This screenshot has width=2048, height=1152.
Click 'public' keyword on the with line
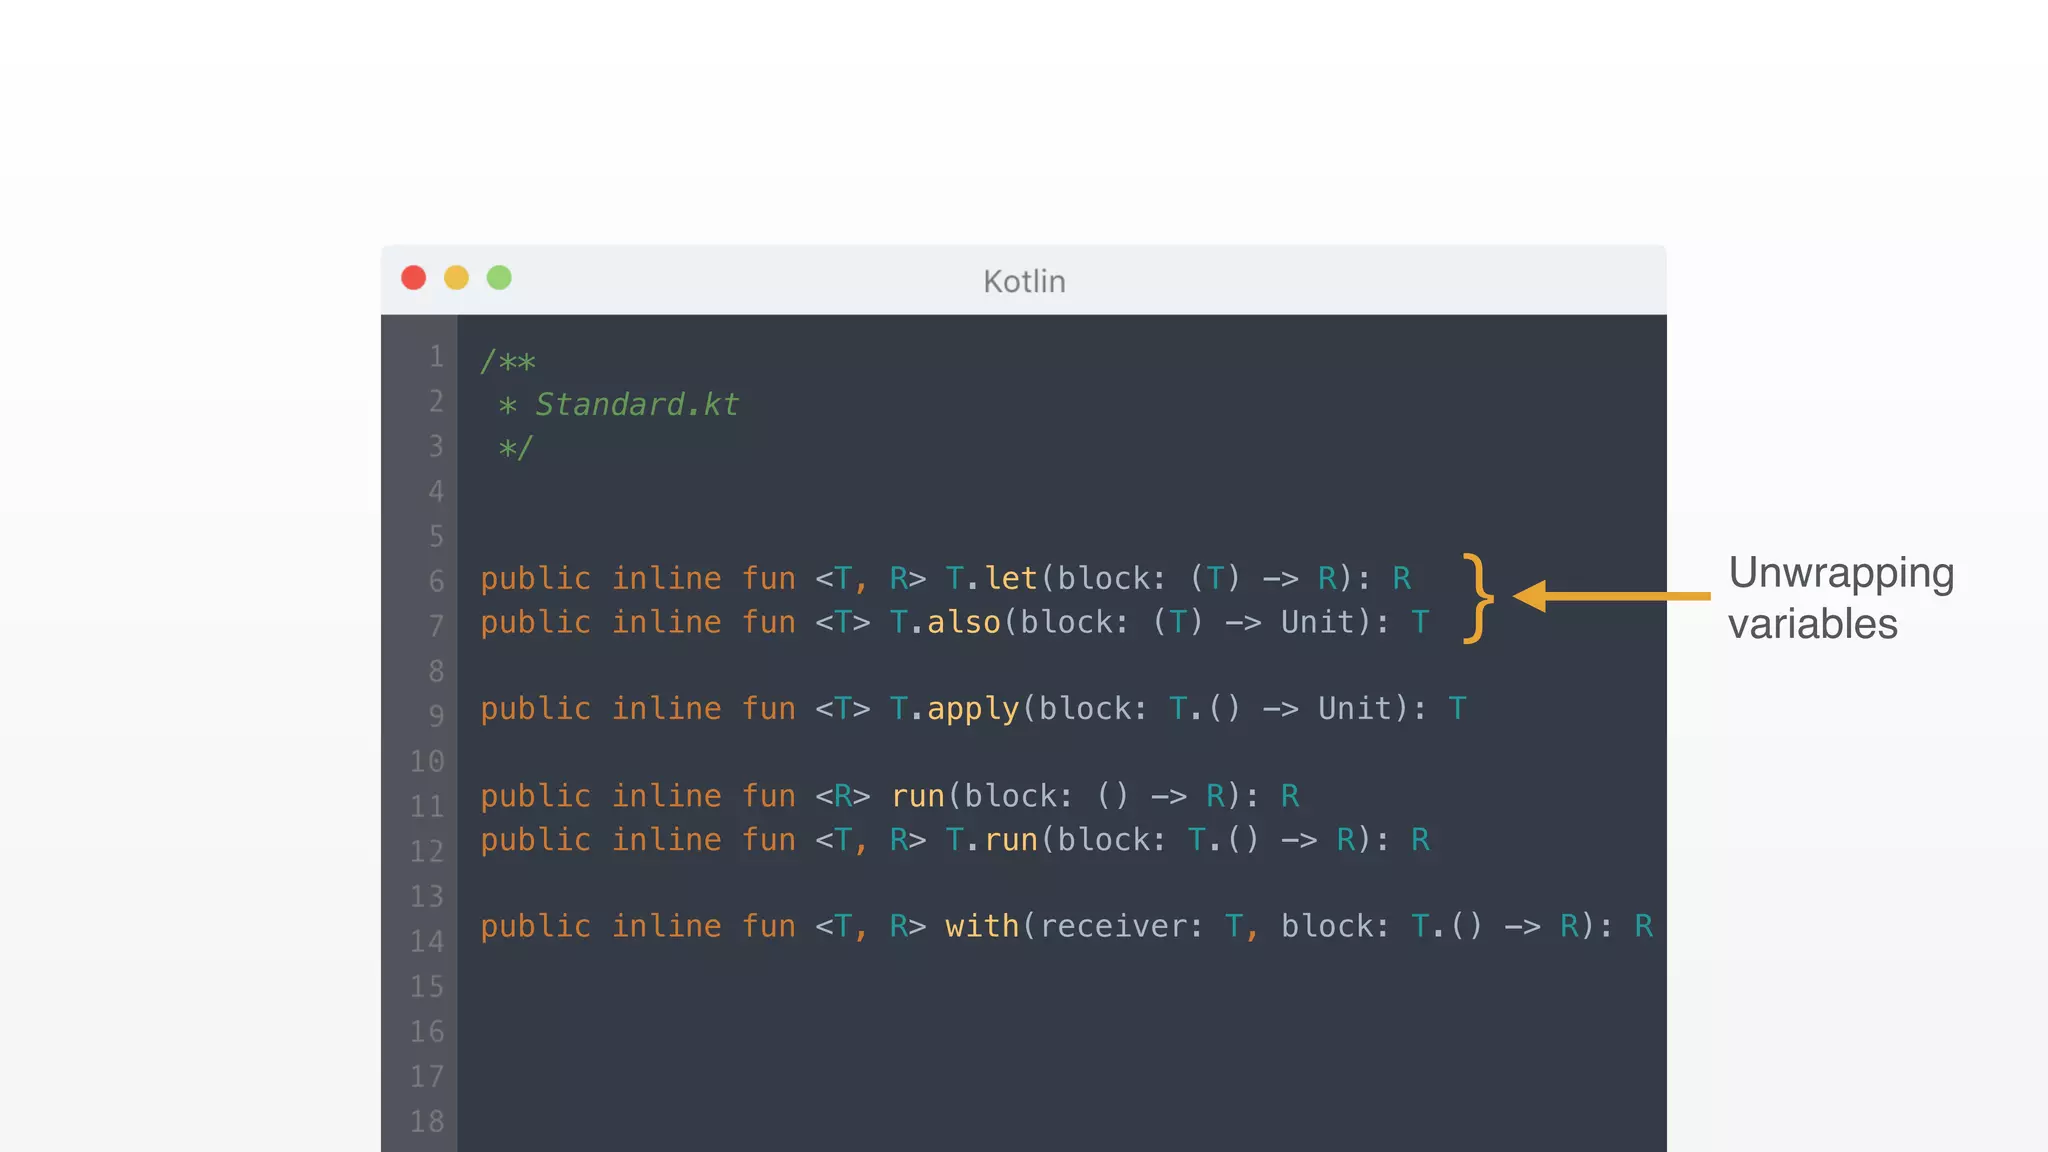pos(536,926)
